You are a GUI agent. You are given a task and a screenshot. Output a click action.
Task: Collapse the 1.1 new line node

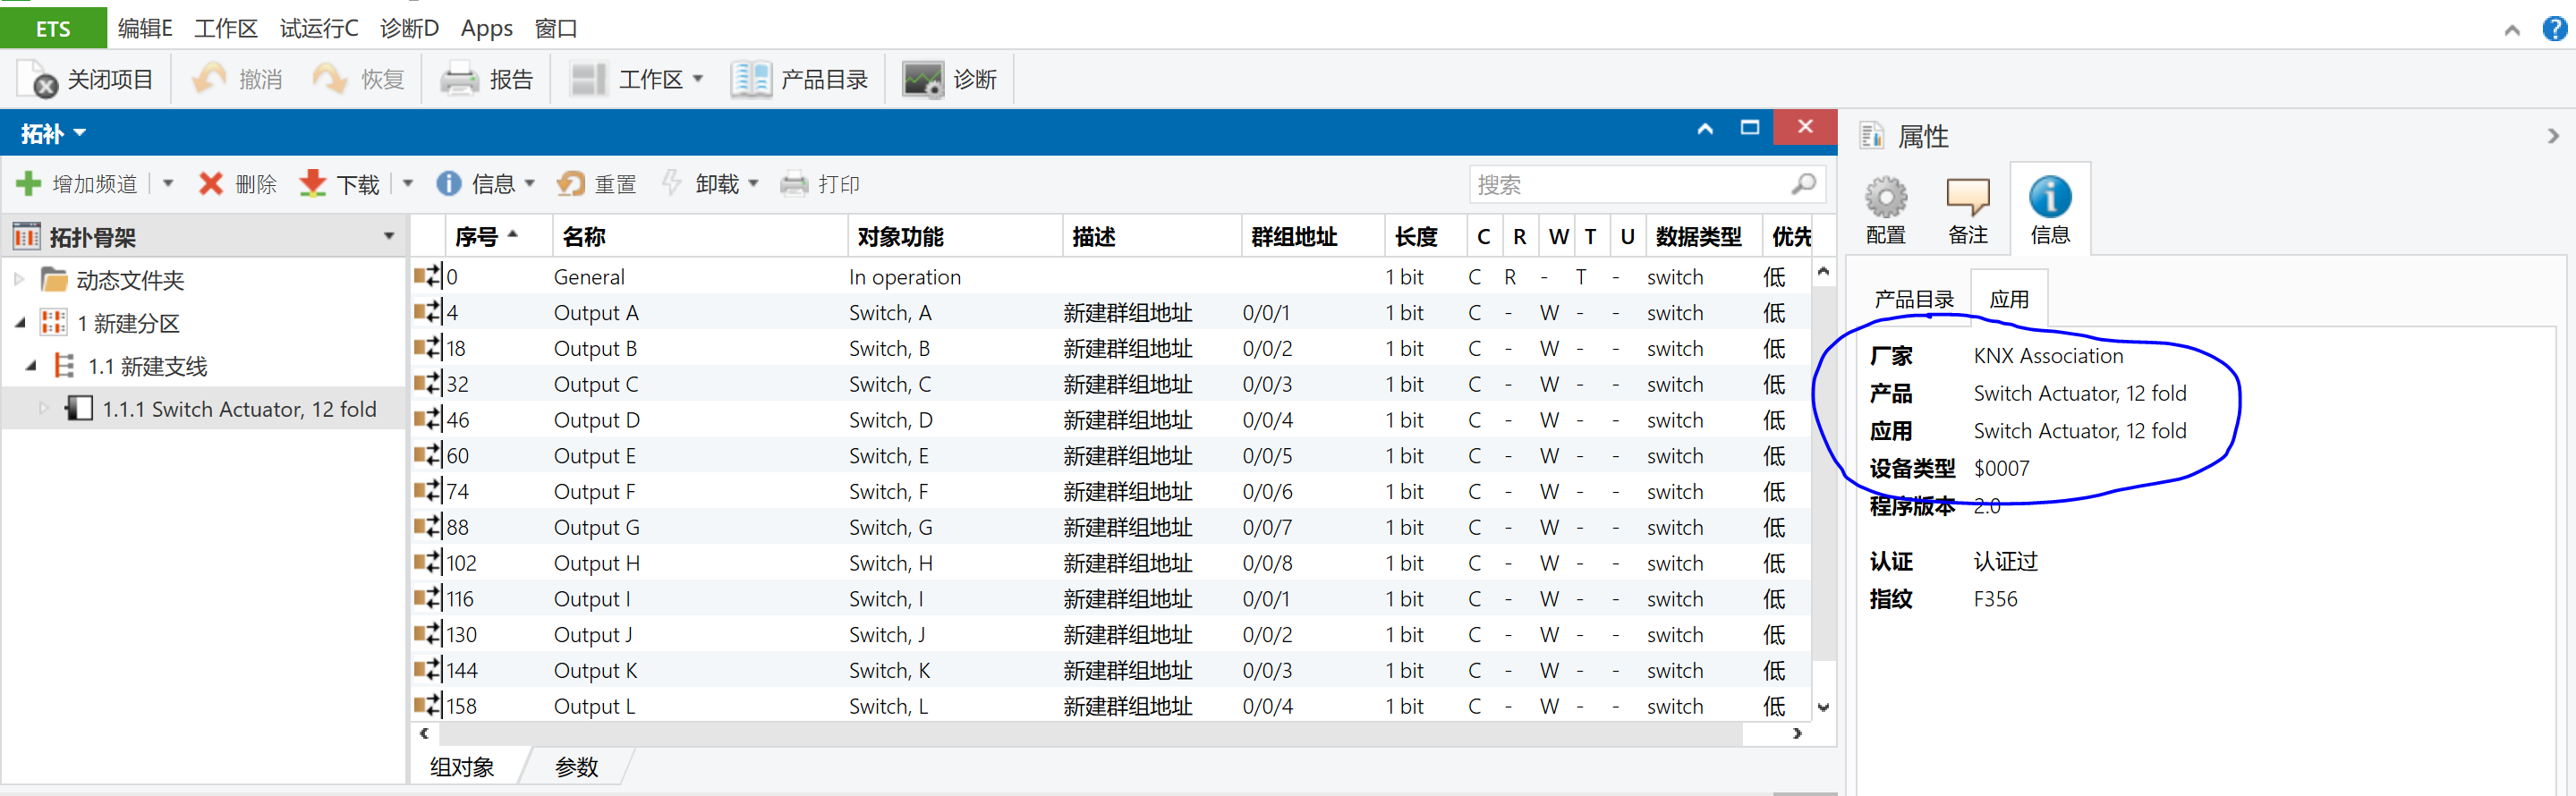tap(31, 366)
